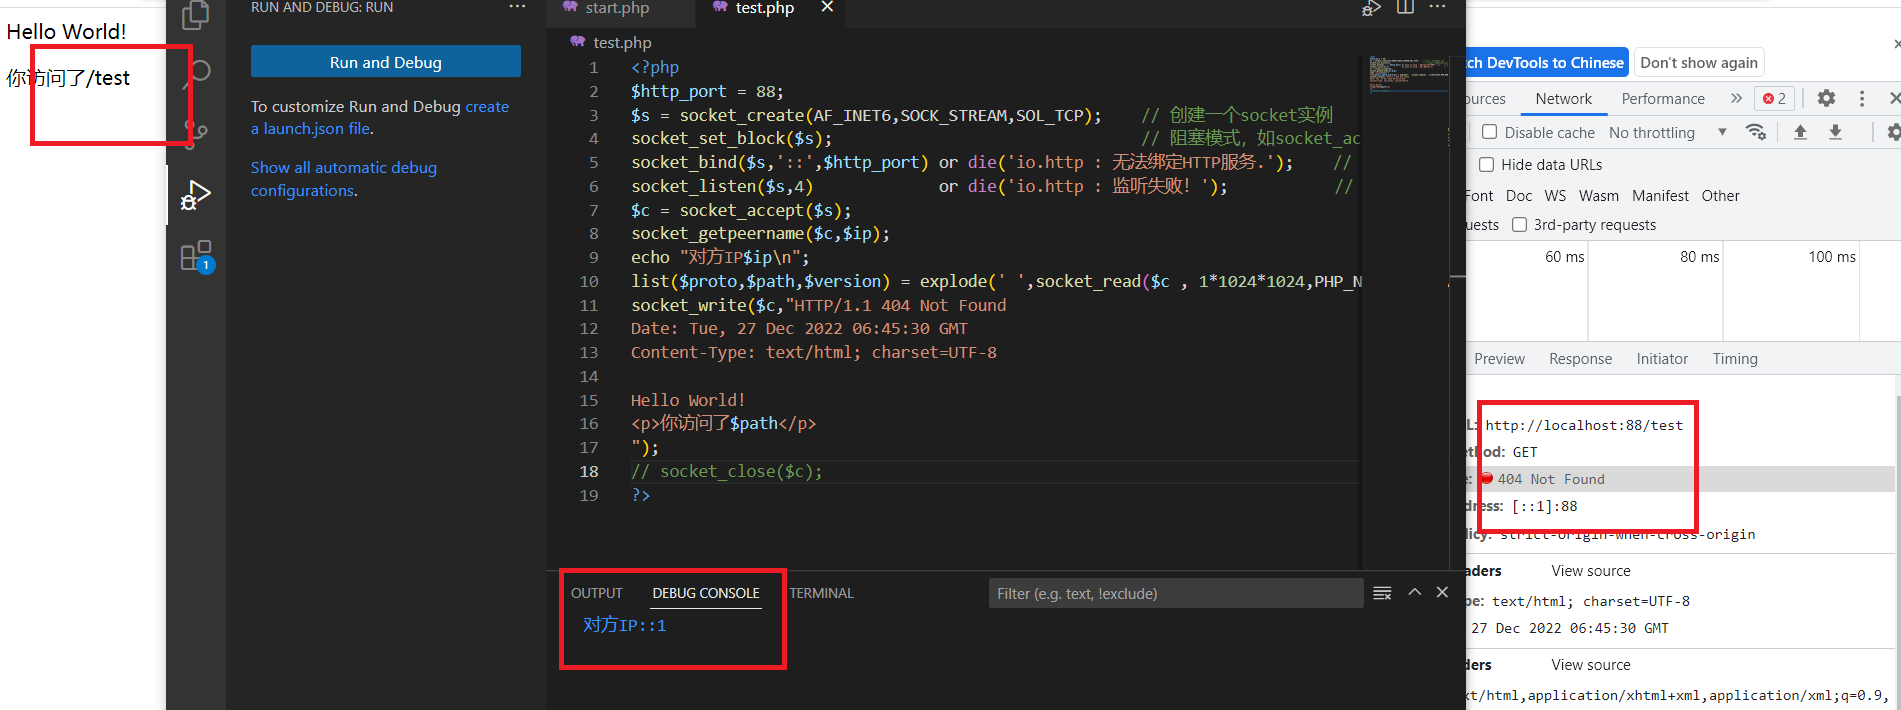Clear the debug console list icon
Viewport: 1901px width, 710px height.
[1382, 593]
